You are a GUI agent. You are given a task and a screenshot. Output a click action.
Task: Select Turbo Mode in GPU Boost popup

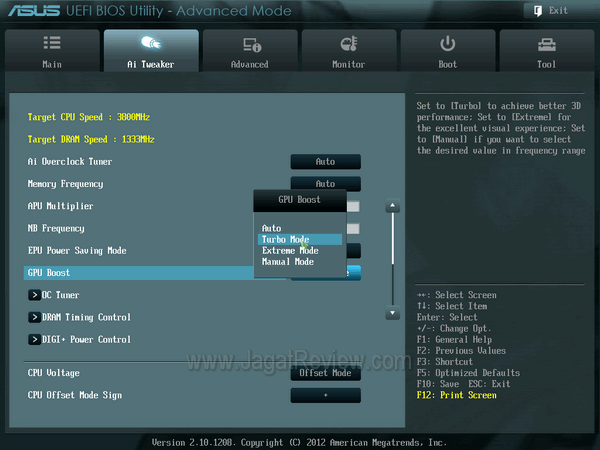(x=285, y=240)
